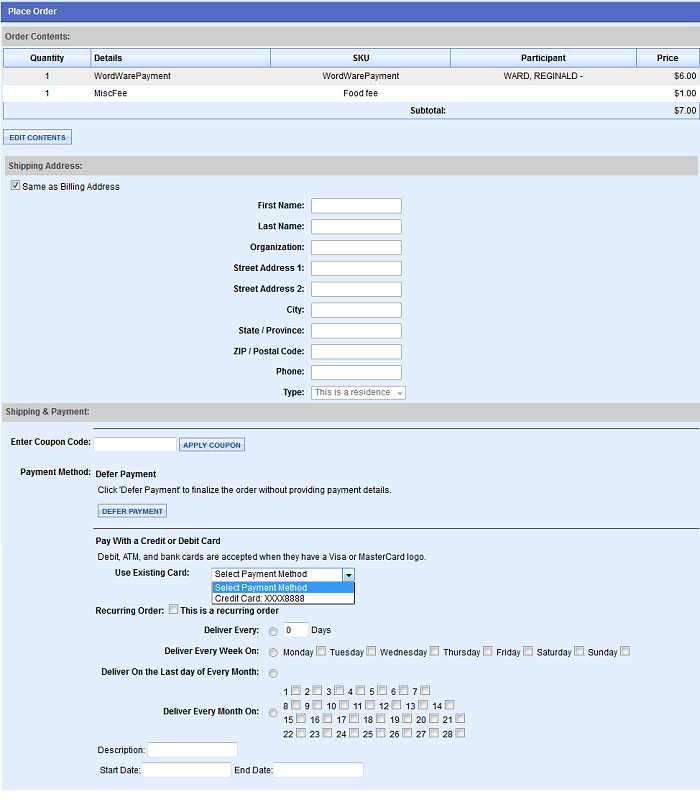This screenshot has height=802, width=700.
Task: Click the Edit Contents button
Action: click(37, 137)
